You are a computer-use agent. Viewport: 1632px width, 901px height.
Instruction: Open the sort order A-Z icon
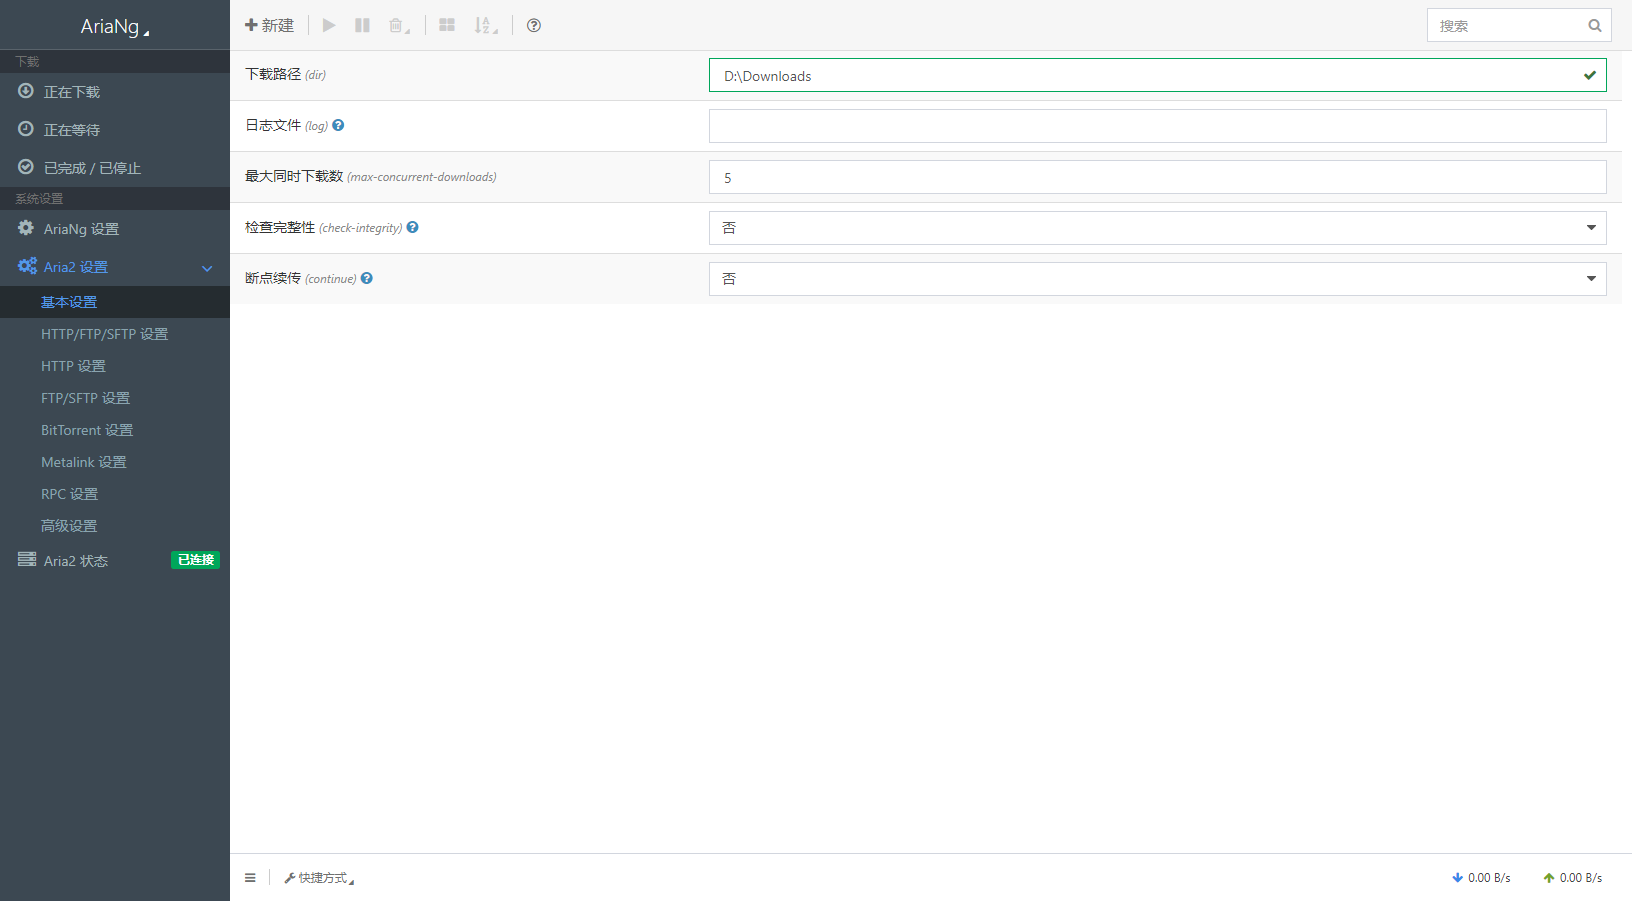485,25
